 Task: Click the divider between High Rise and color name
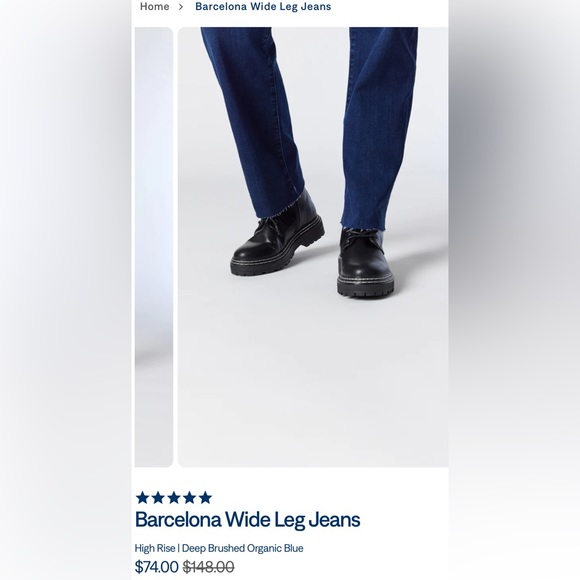coord(178,548)
